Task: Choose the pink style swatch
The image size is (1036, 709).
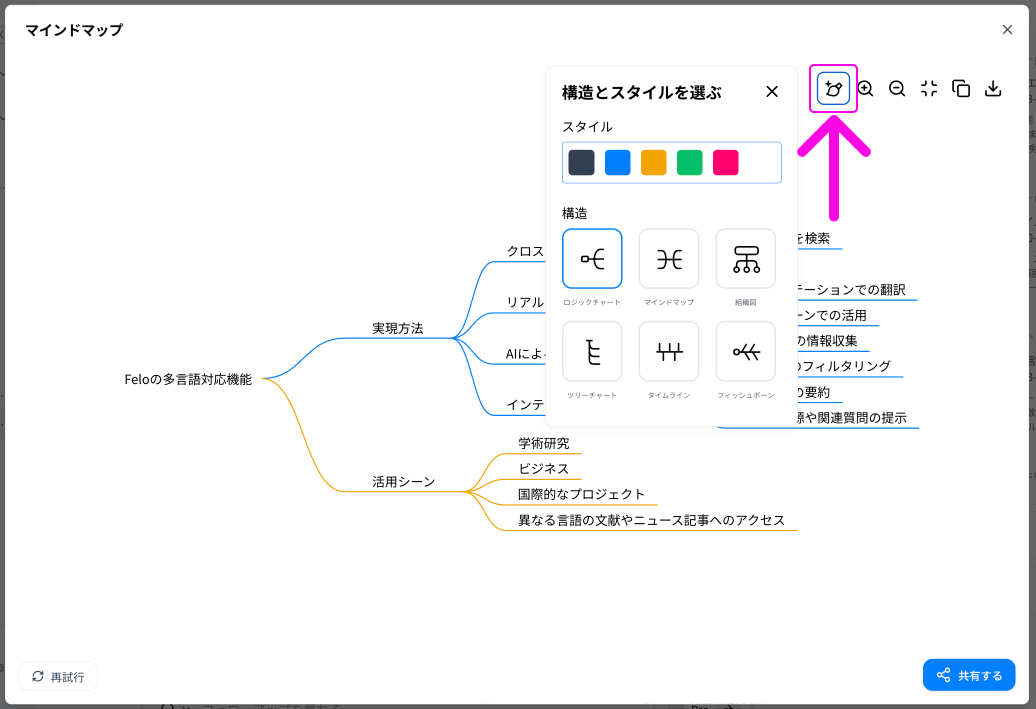Action: click(x=725, y=163)
